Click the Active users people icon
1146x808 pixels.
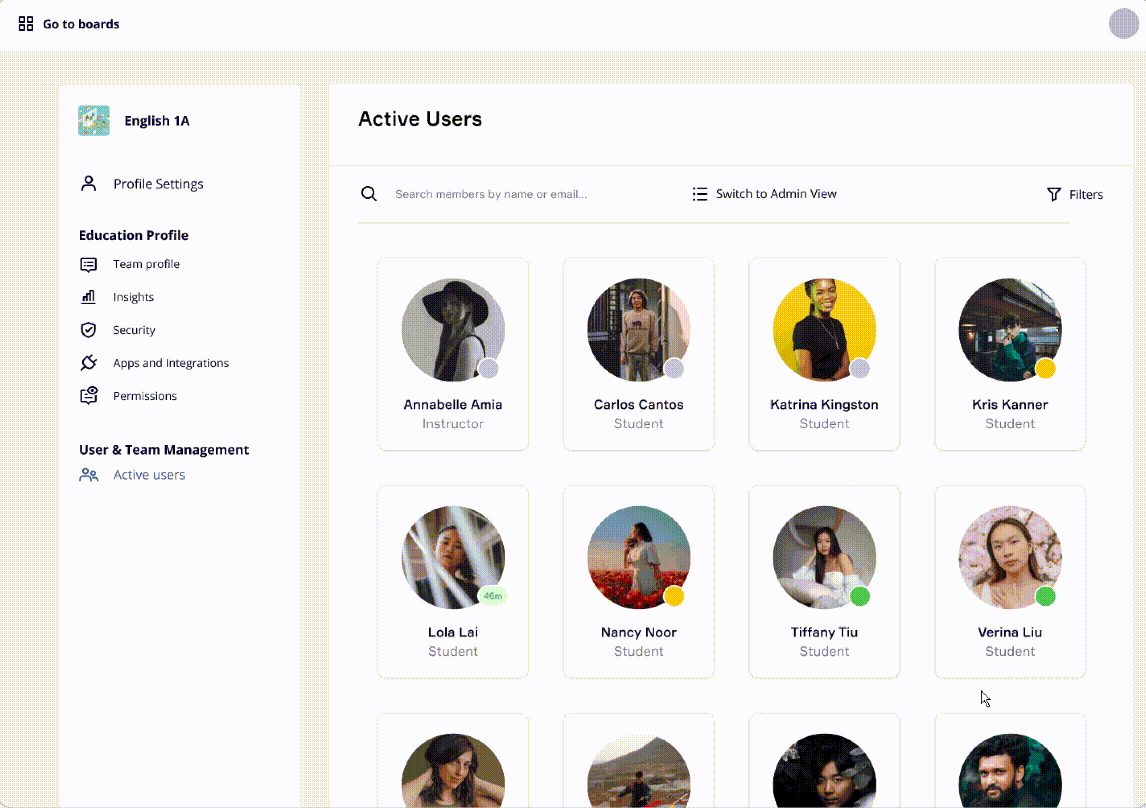coord(88,475)
